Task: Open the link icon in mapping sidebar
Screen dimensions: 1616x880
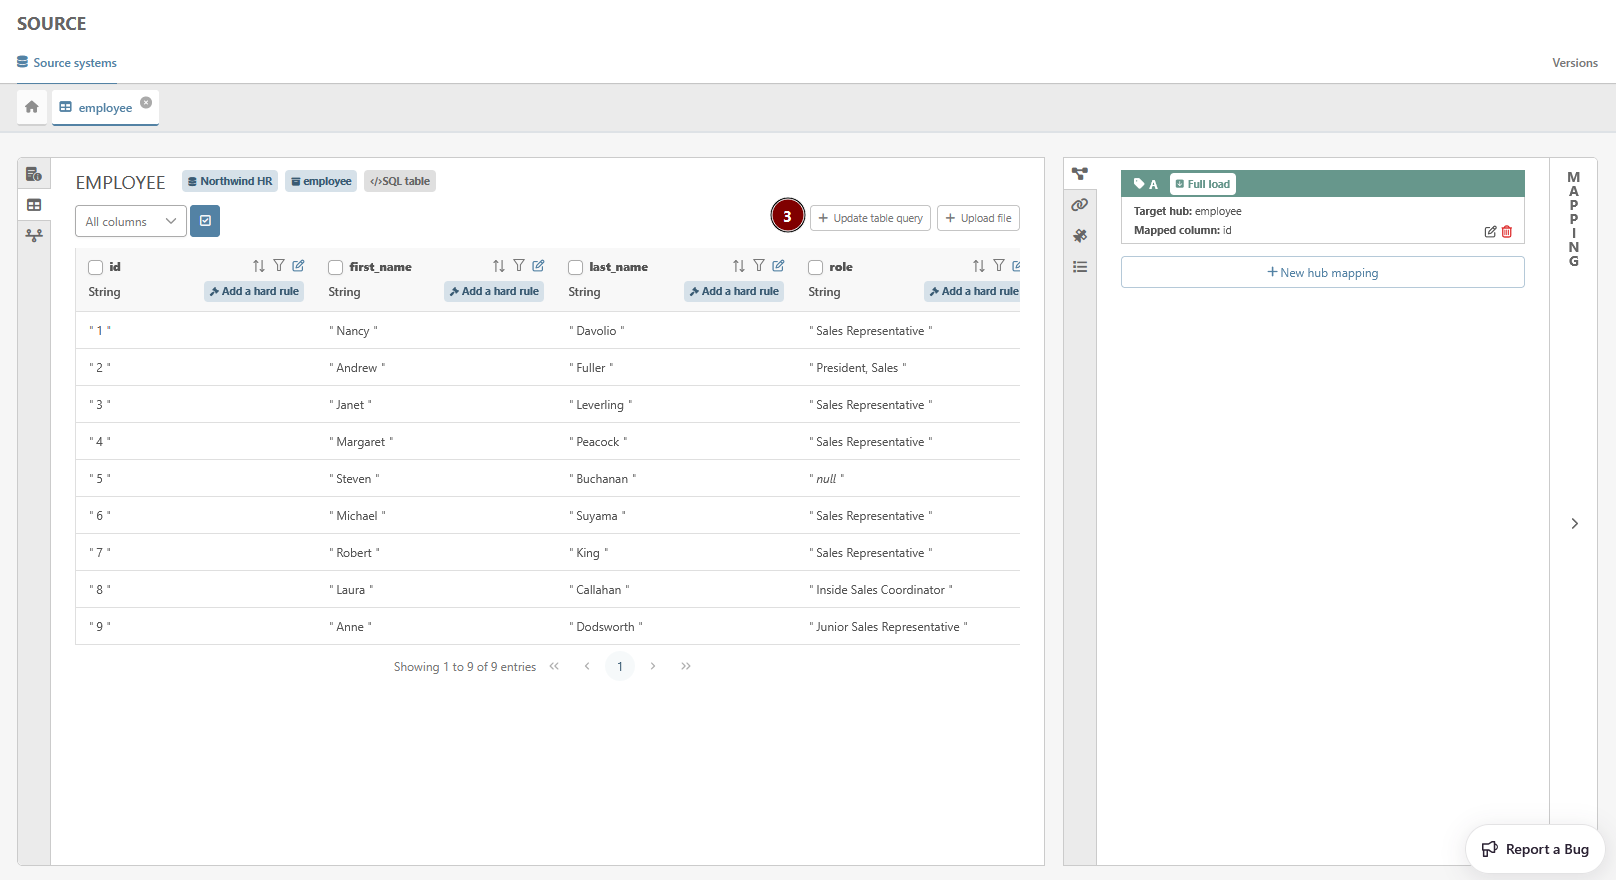Action: click(x=1080, y=205)
